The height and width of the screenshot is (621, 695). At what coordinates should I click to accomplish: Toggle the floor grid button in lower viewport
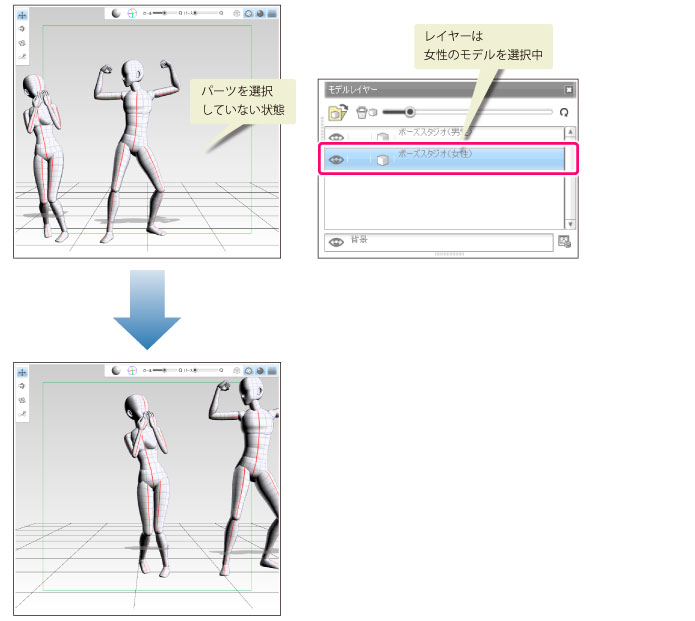[x=272, y=371]
